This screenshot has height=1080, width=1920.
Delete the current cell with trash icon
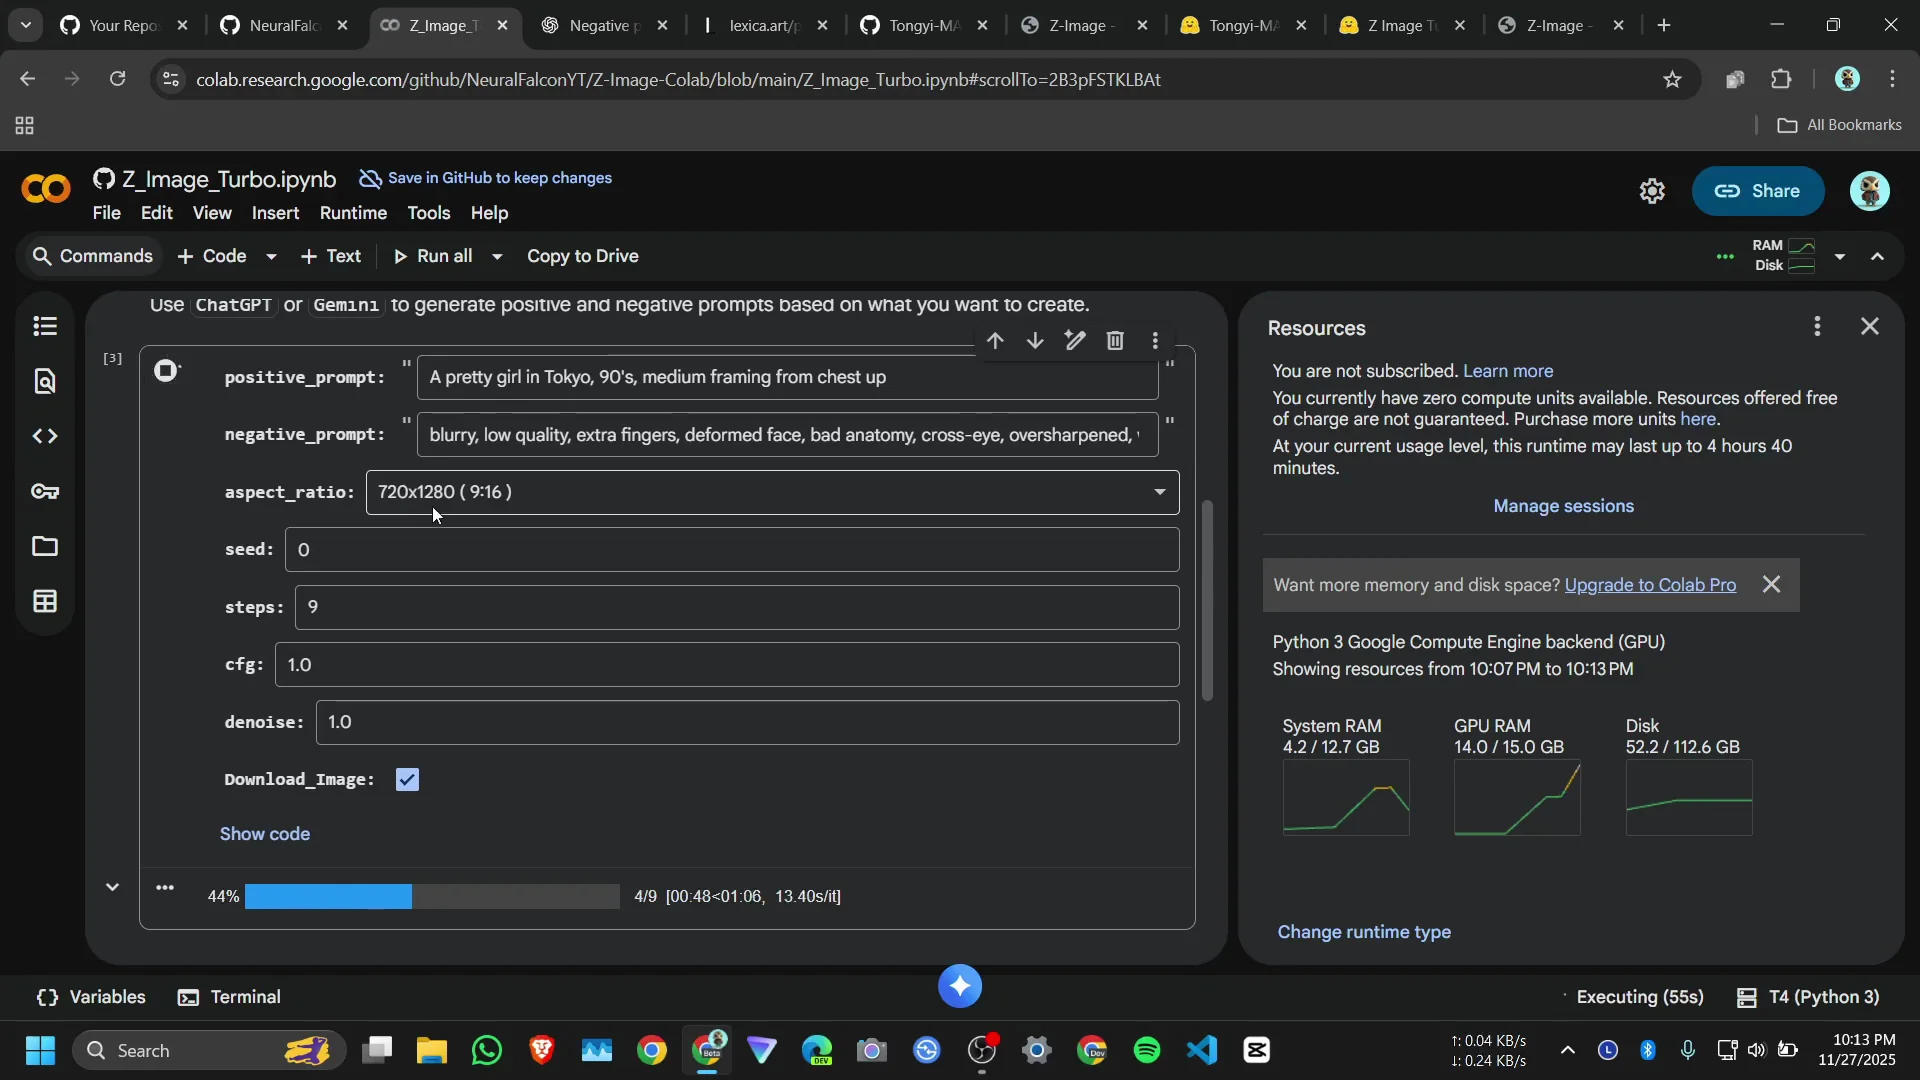[x=1115, y=340]
